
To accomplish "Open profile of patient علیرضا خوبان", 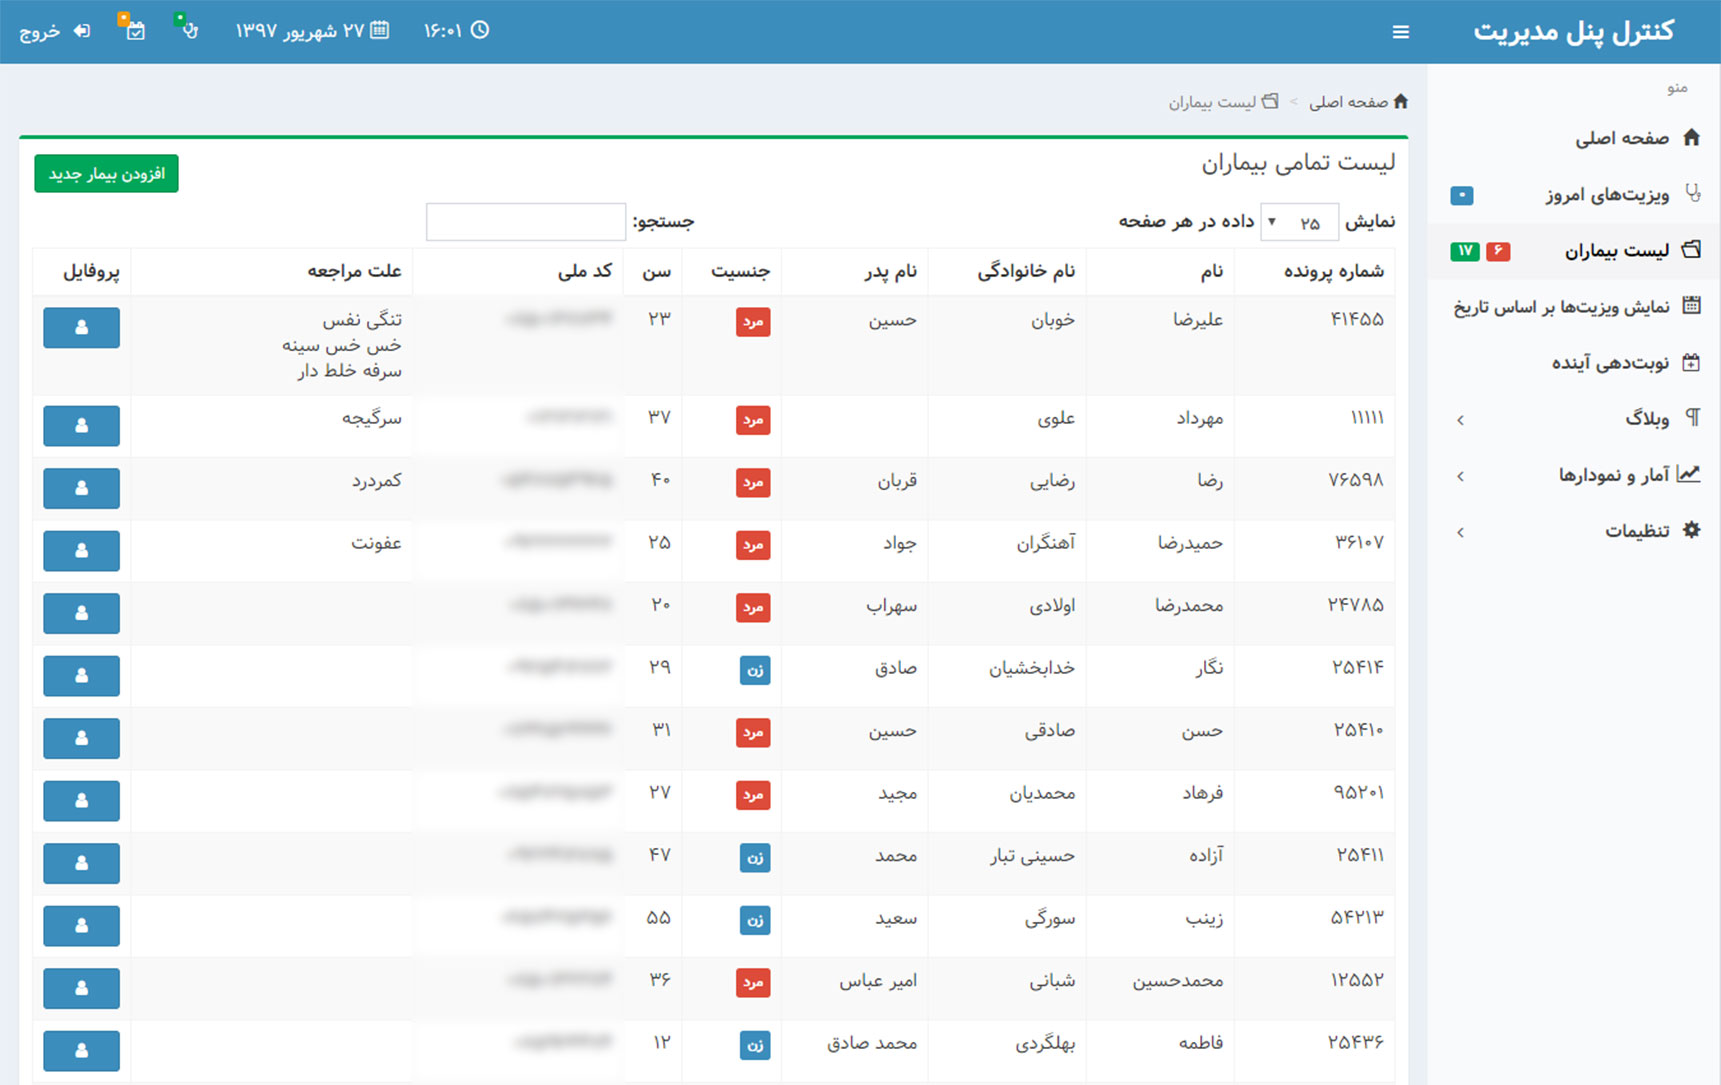I will 81,328.
